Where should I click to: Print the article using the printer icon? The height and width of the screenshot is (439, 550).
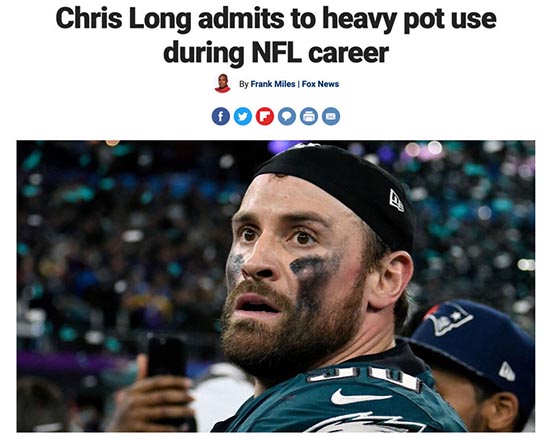[x=309, y=116]
